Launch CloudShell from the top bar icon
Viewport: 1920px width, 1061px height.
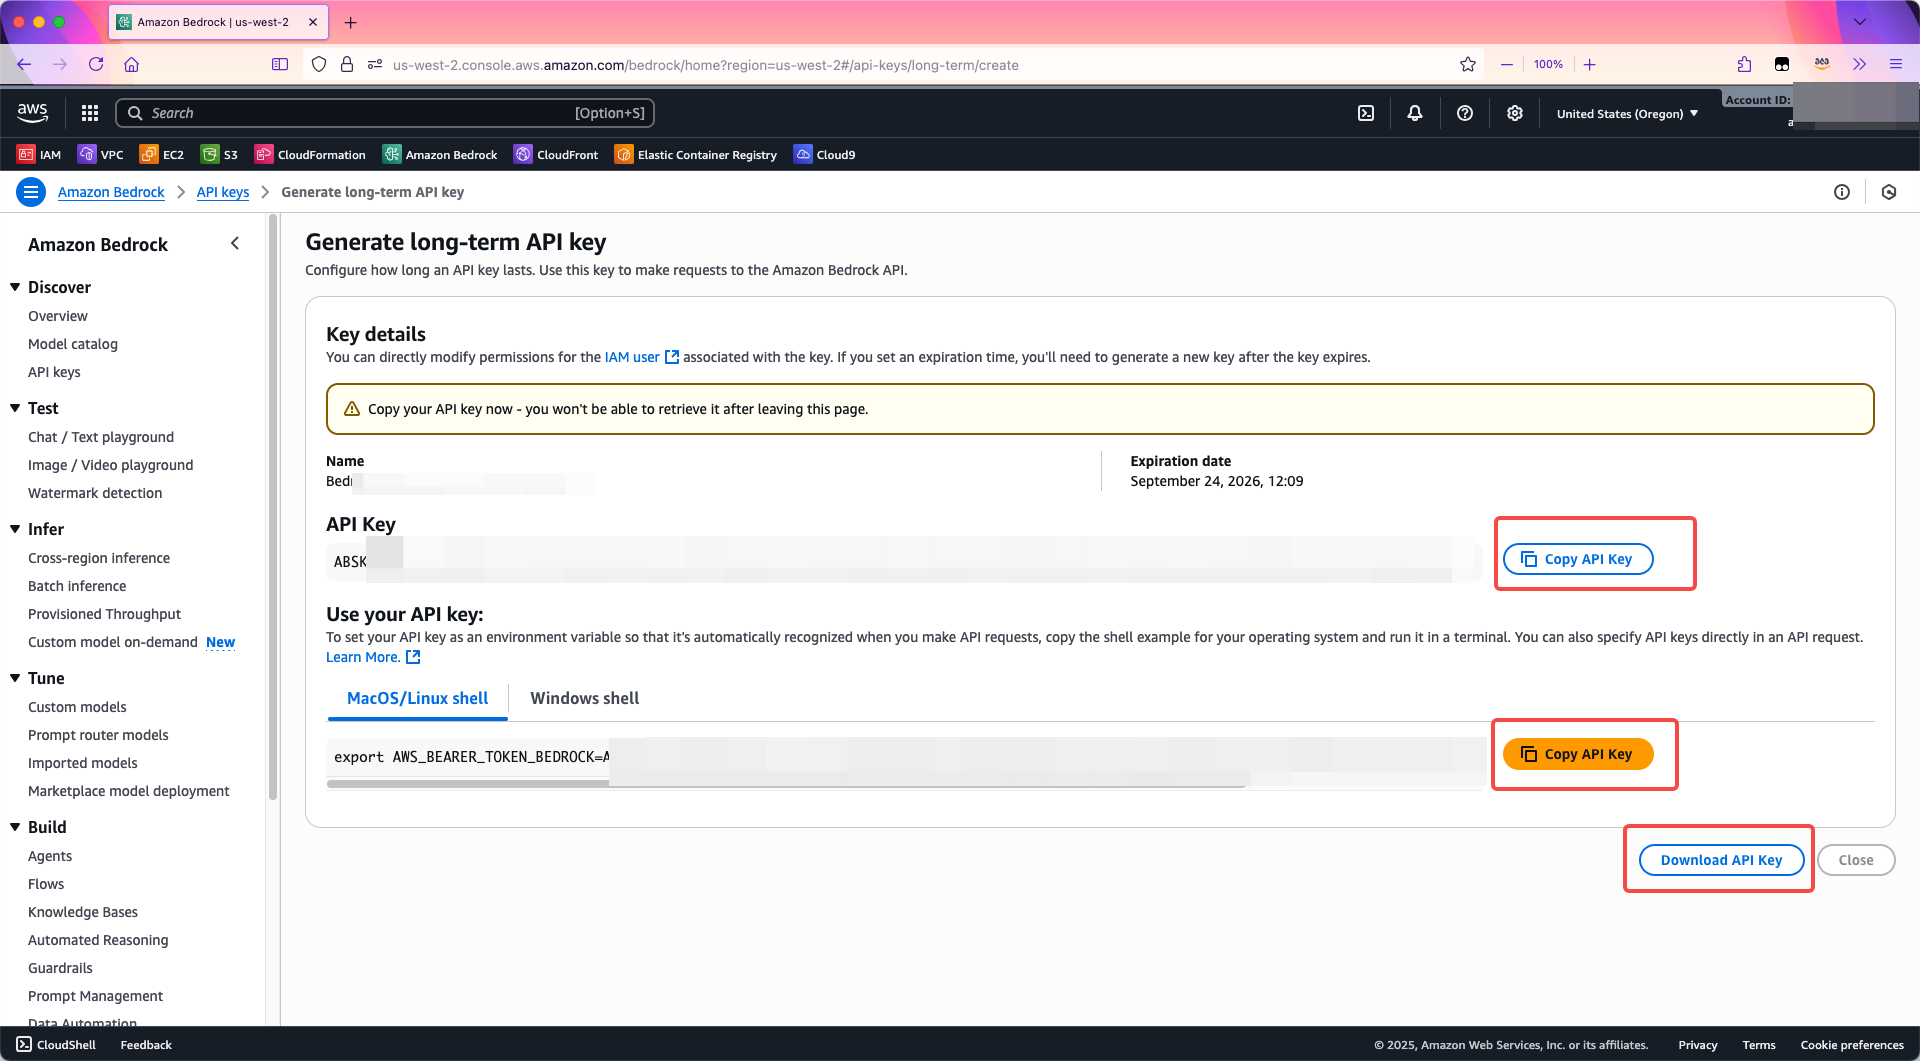(1366, 113)
